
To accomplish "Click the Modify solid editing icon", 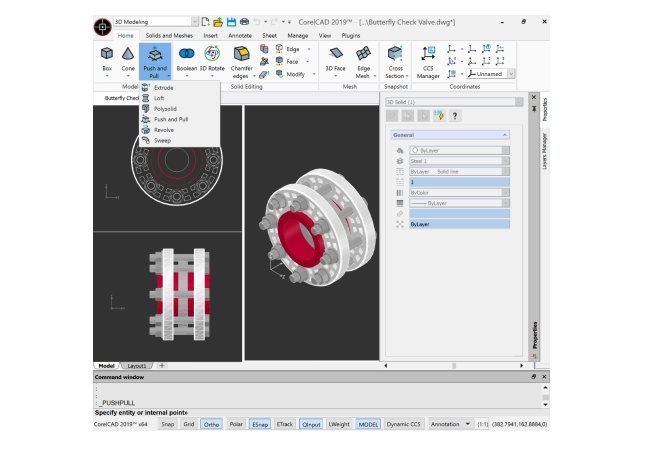I will 279,74.
